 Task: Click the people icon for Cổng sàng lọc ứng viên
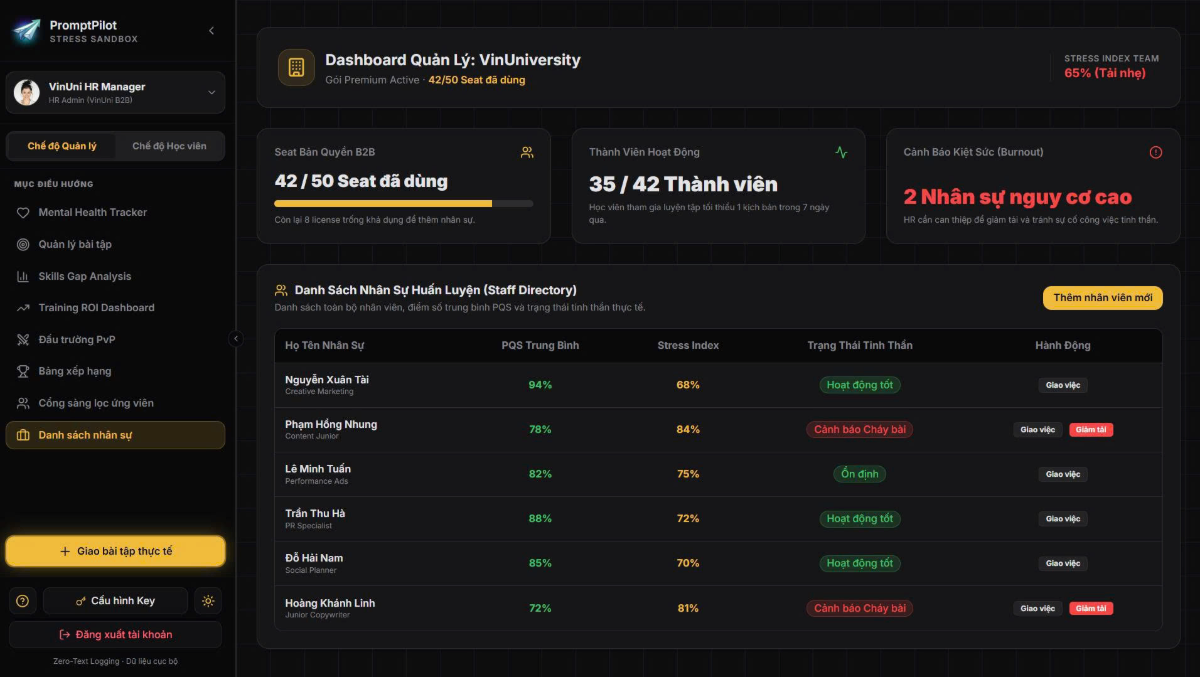[23, 403]
